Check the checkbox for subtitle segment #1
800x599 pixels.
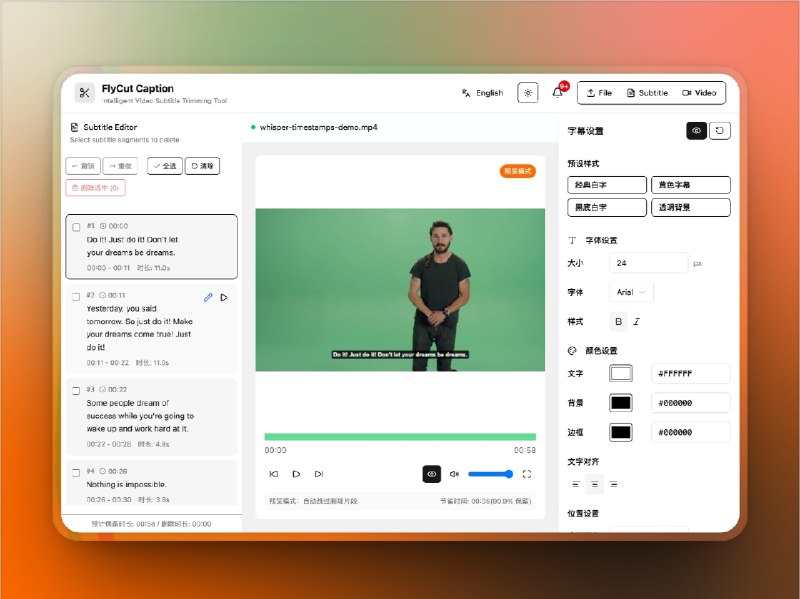point(75,225)
